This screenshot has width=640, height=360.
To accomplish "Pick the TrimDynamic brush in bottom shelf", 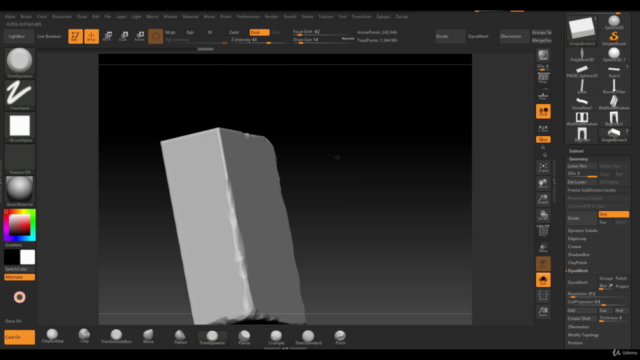I will pyautogui.click(x=212, y=337).
